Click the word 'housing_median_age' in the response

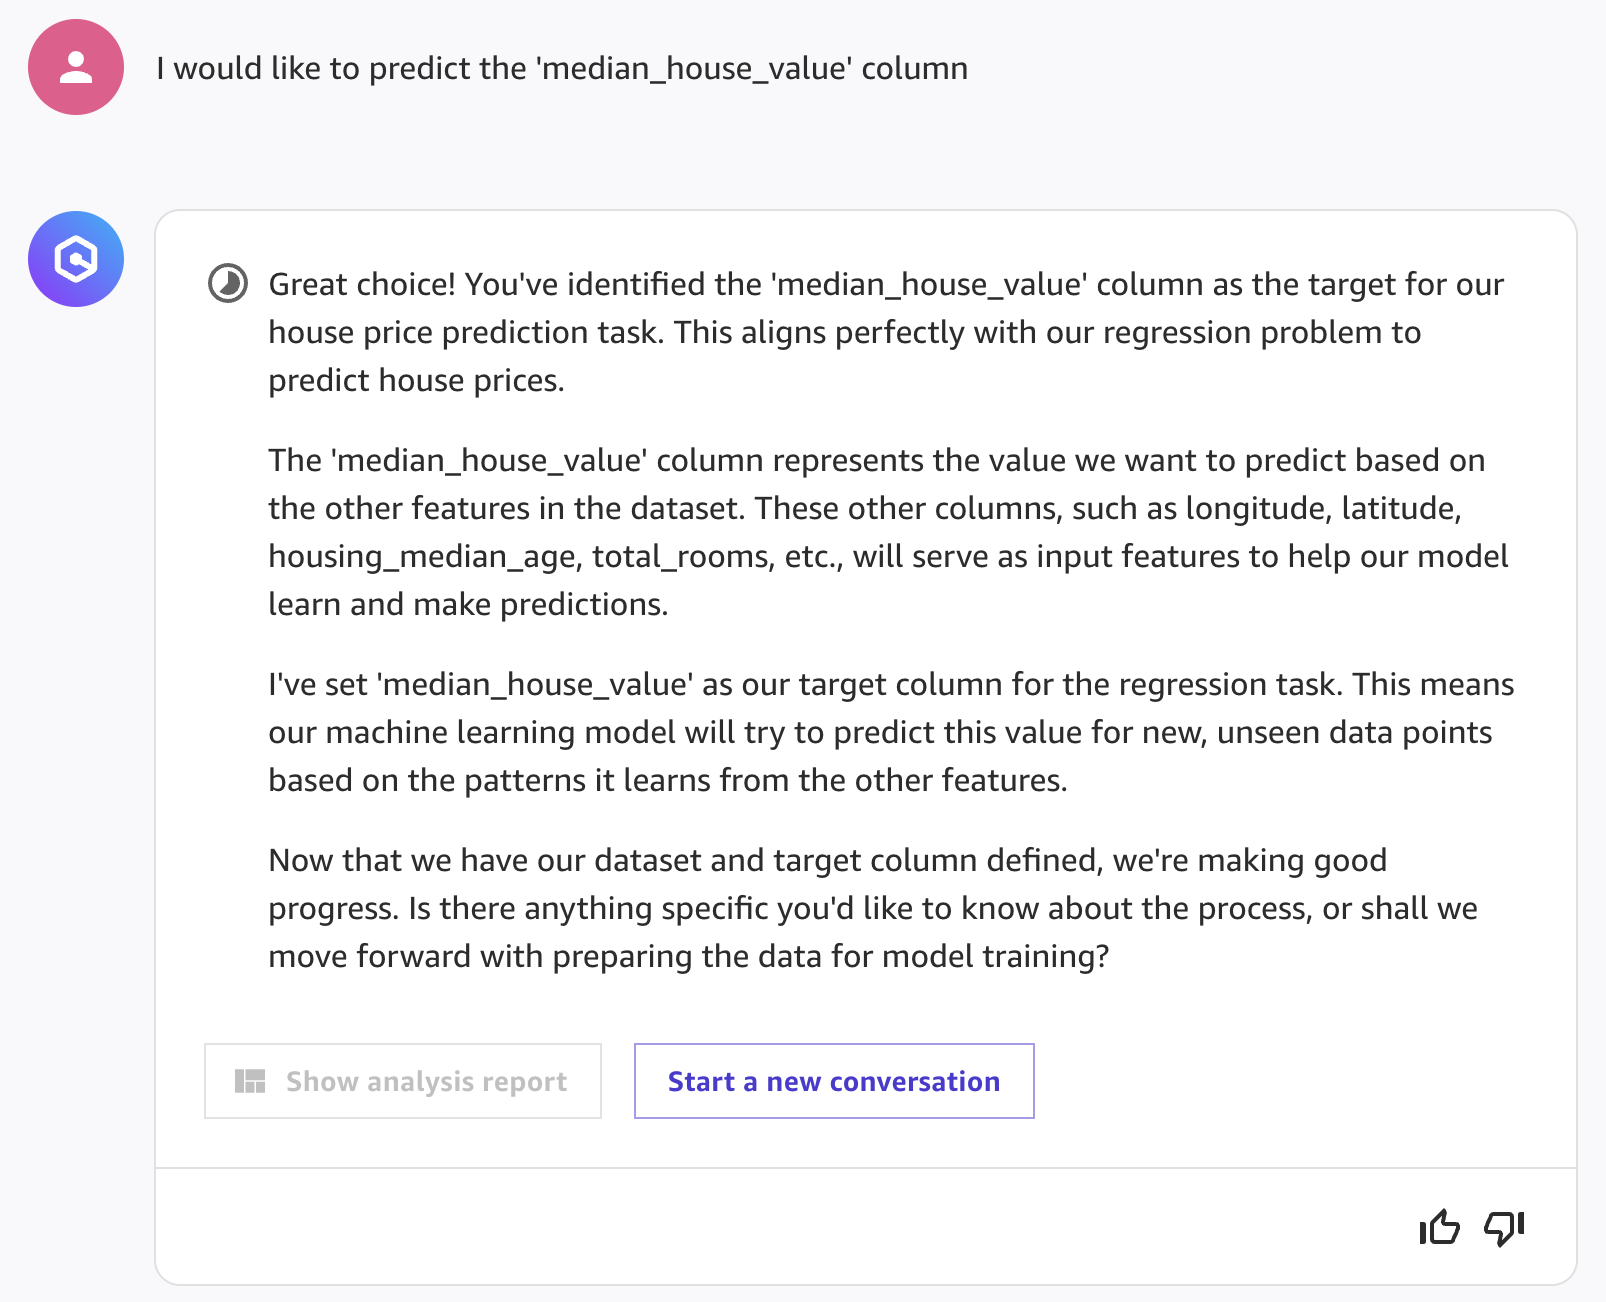(425, 556)
